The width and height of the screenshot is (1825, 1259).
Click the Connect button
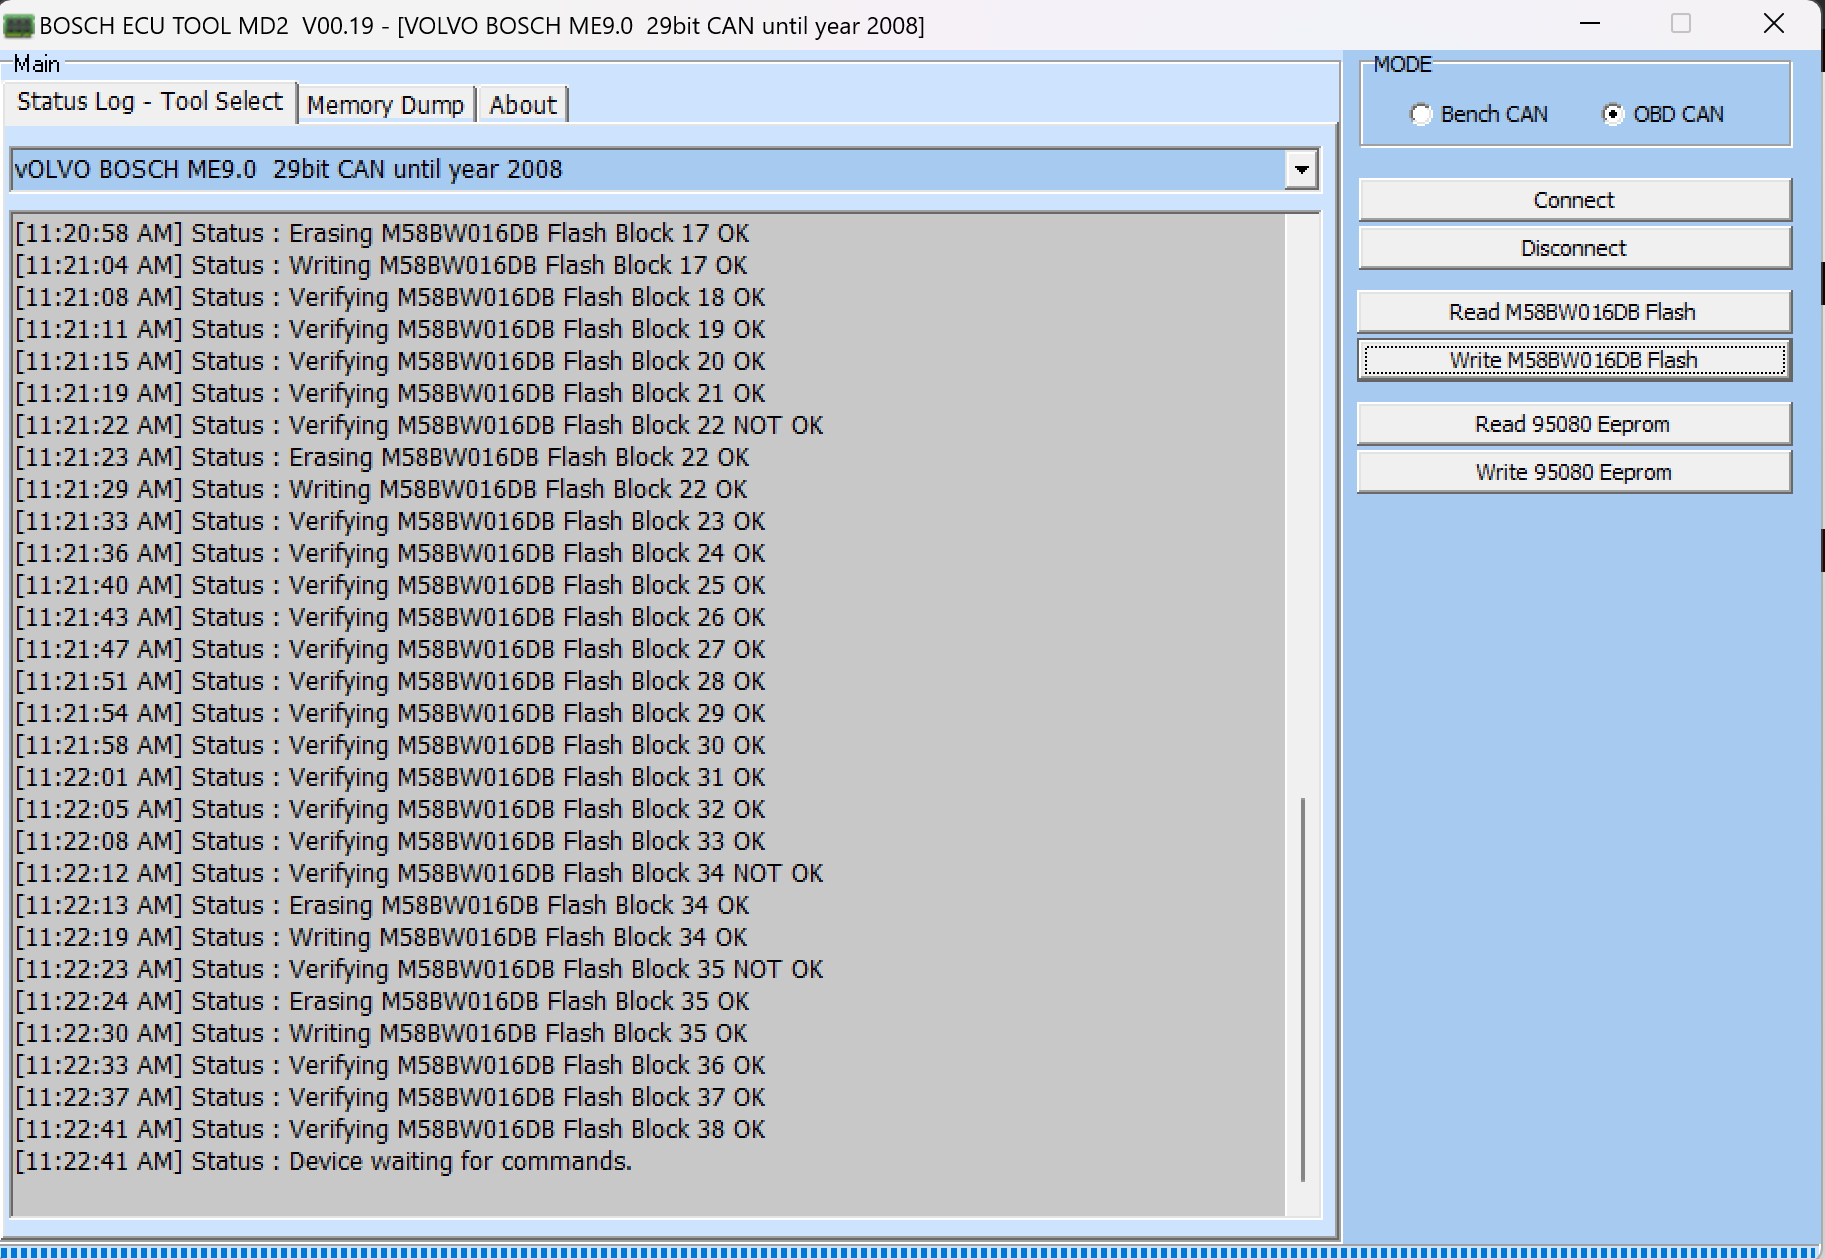tap(1574, 200)
